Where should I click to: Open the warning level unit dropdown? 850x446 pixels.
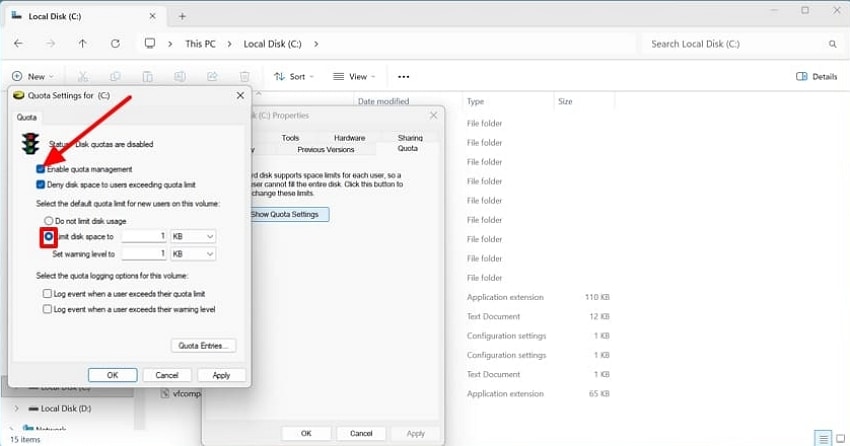tap(192, 254)
